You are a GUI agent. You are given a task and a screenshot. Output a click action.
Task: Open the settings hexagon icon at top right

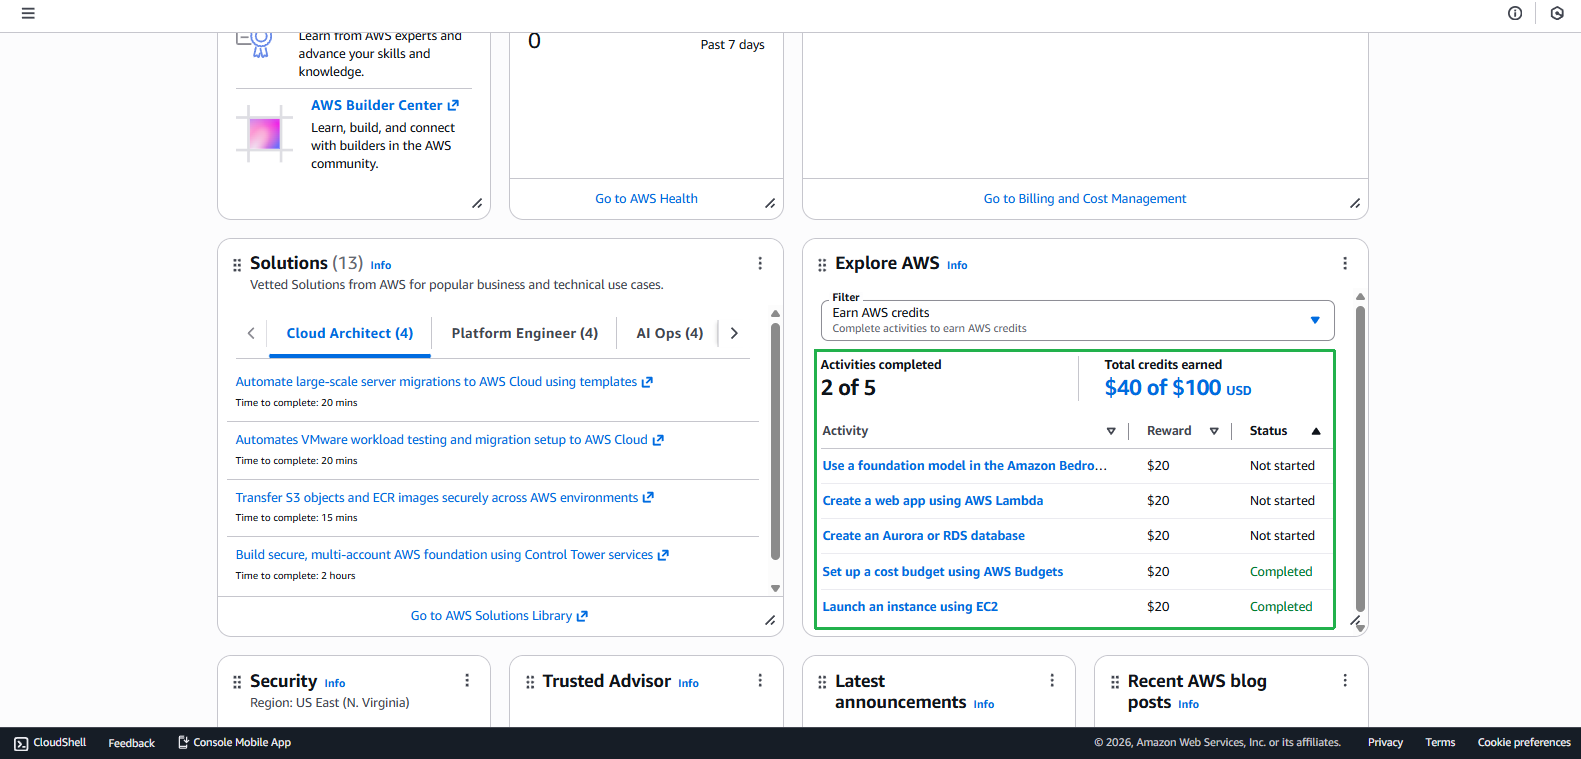[x=1557, y=14]
